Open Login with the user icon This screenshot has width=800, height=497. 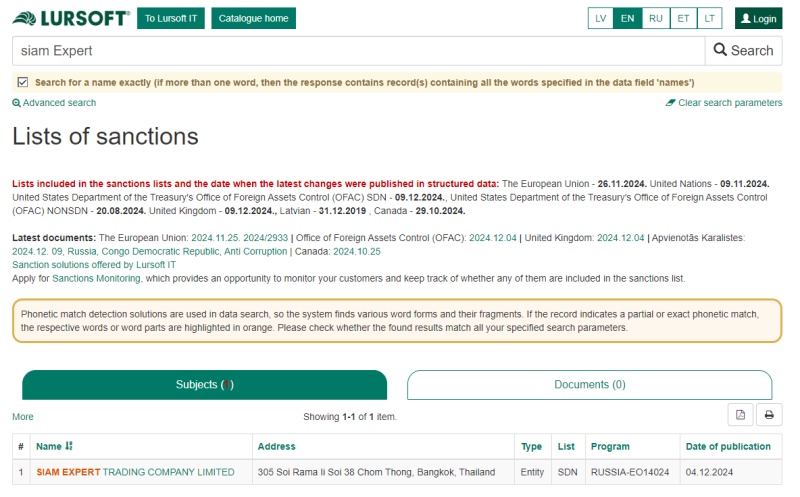click(758, 18)
